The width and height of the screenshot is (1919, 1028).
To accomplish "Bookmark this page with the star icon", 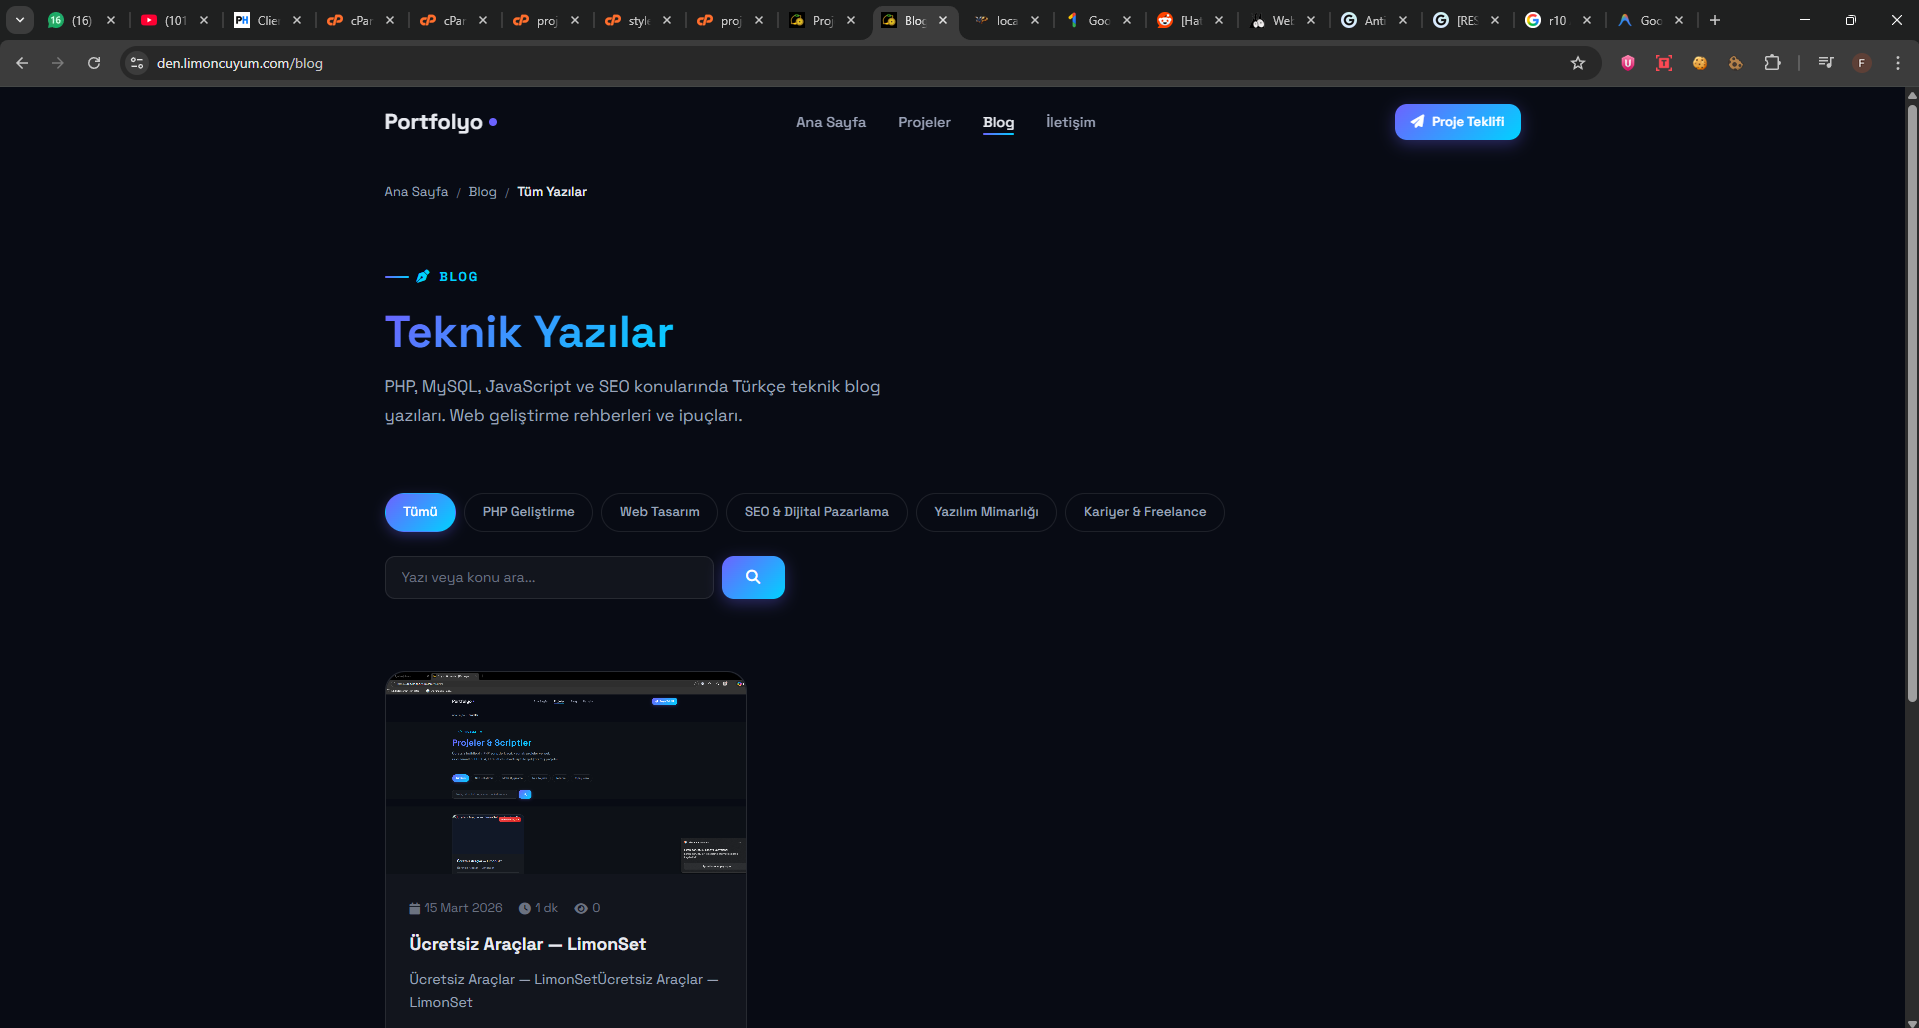I will click(x=1578, y=63).
